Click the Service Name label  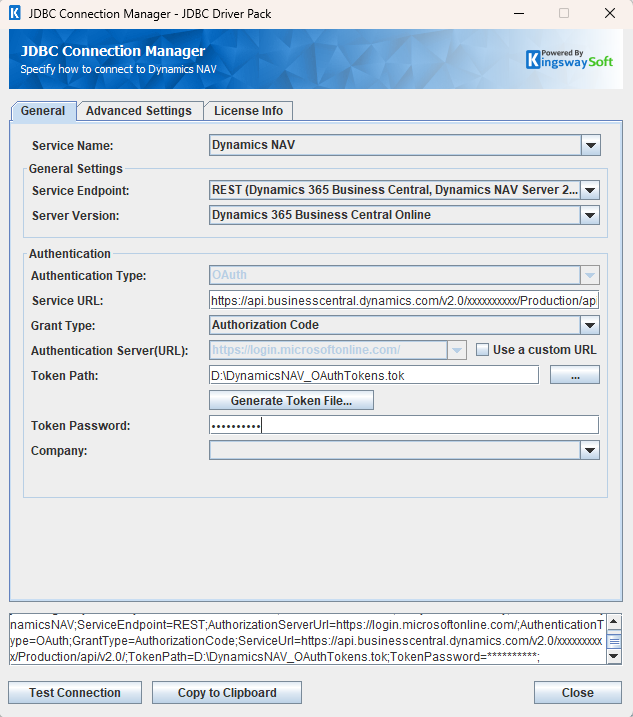click(72, 146)
